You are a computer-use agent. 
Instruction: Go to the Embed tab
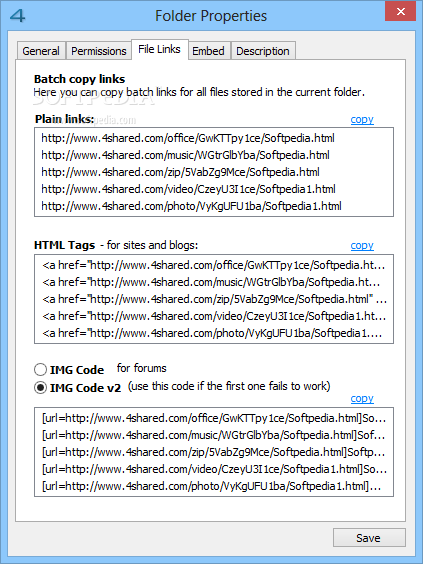pyautogui.click(x=209, y=51)
